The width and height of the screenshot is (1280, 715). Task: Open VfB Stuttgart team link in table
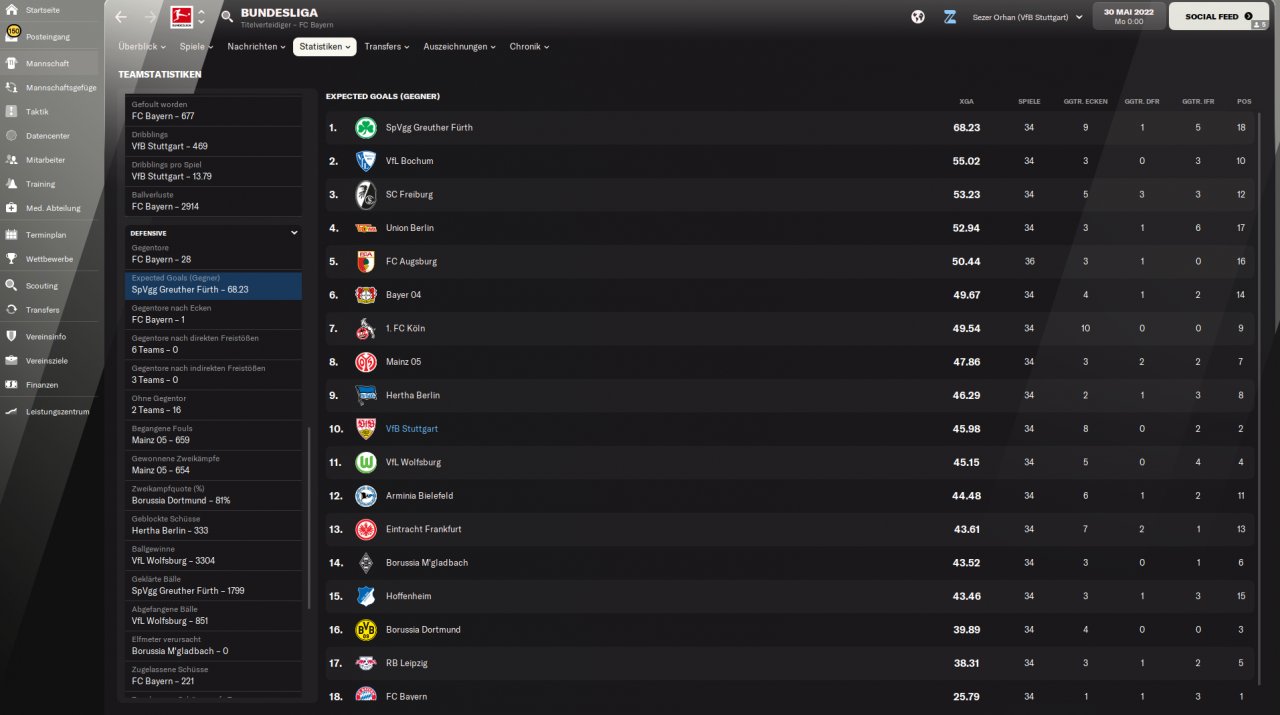pos(412,428)
